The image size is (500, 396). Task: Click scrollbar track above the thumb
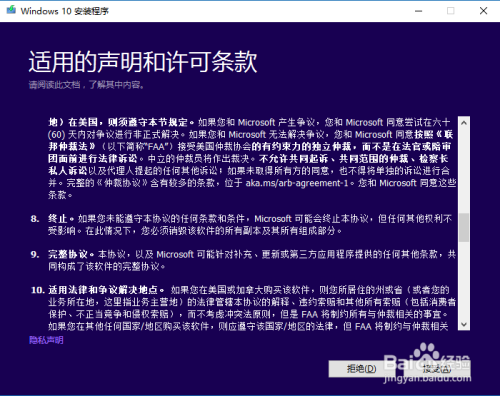464,171
